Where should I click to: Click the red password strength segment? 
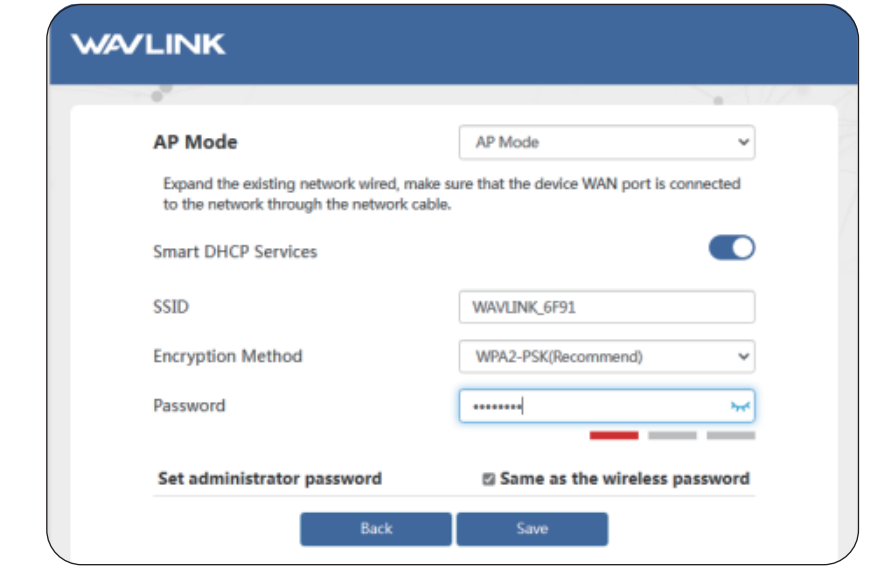[613, 435]
